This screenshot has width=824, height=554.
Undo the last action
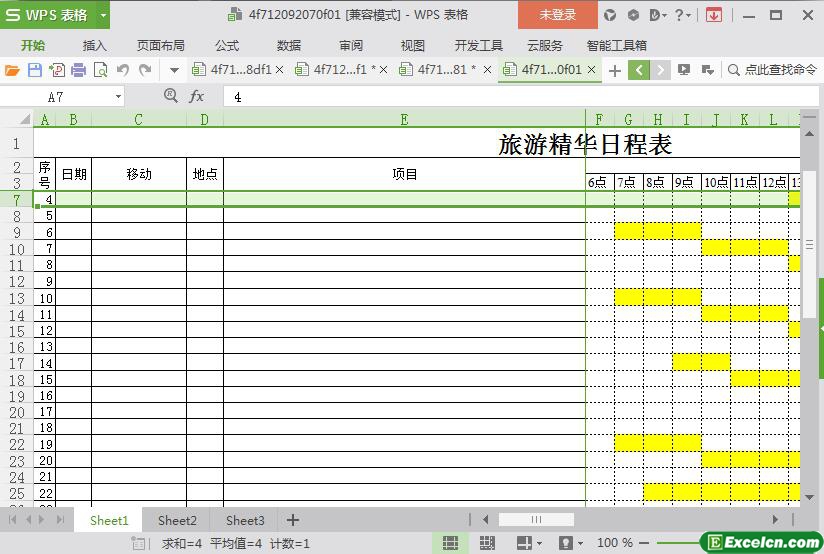pos(122,69)
